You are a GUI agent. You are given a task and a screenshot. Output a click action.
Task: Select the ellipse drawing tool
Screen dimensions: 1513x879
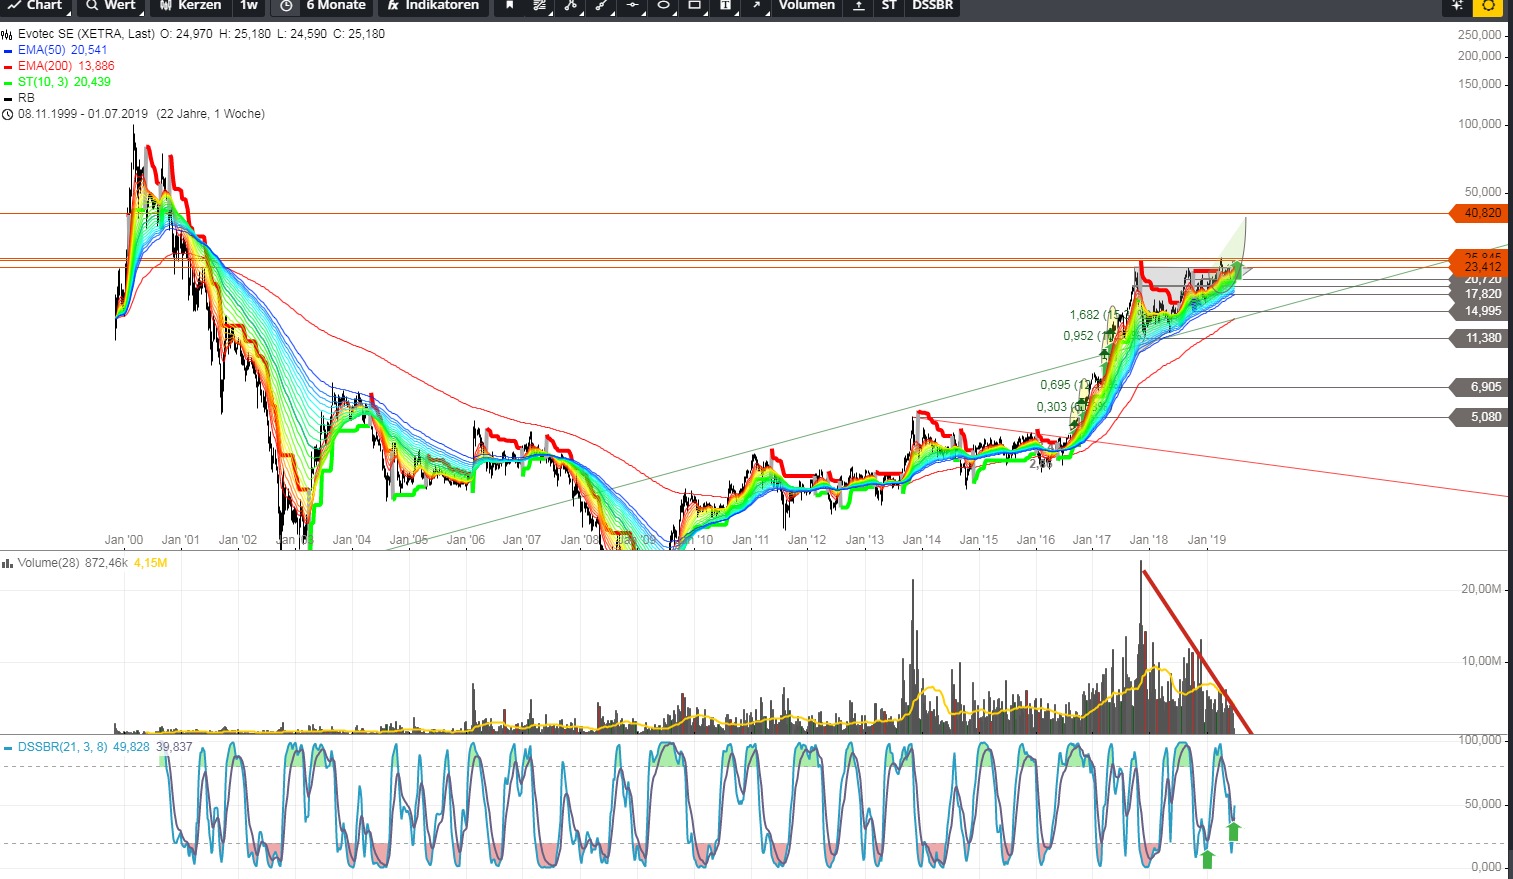[663, 6]
